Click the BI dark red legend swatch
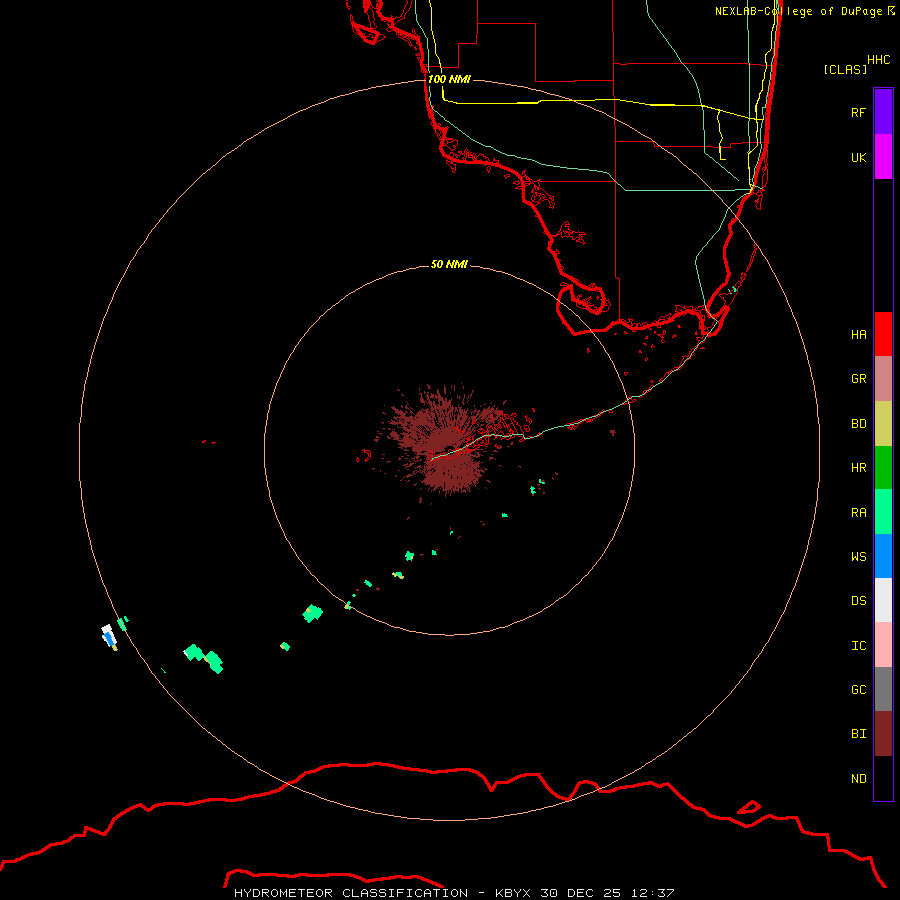This screenshot has width=900, height=900. click(x=883, y=734)
